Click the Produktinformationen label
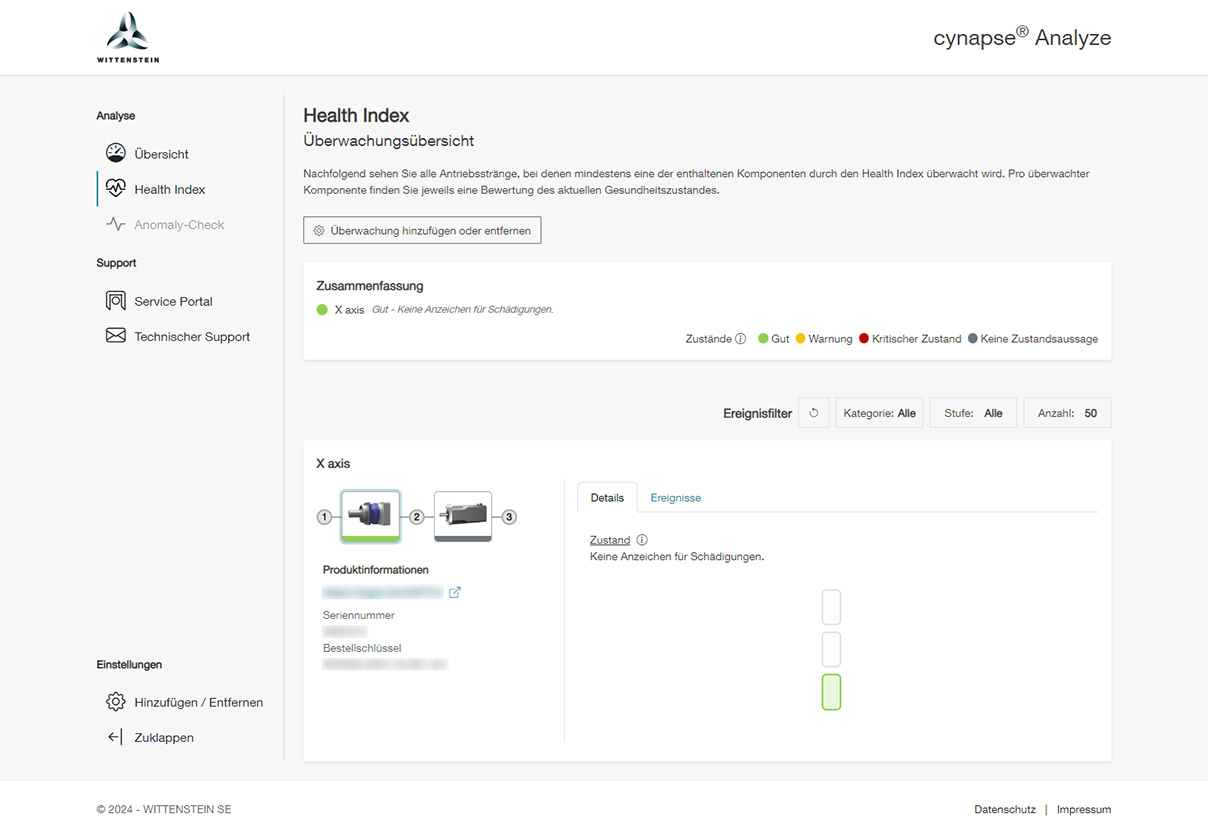1208x823 pixels. coord(376,570)
